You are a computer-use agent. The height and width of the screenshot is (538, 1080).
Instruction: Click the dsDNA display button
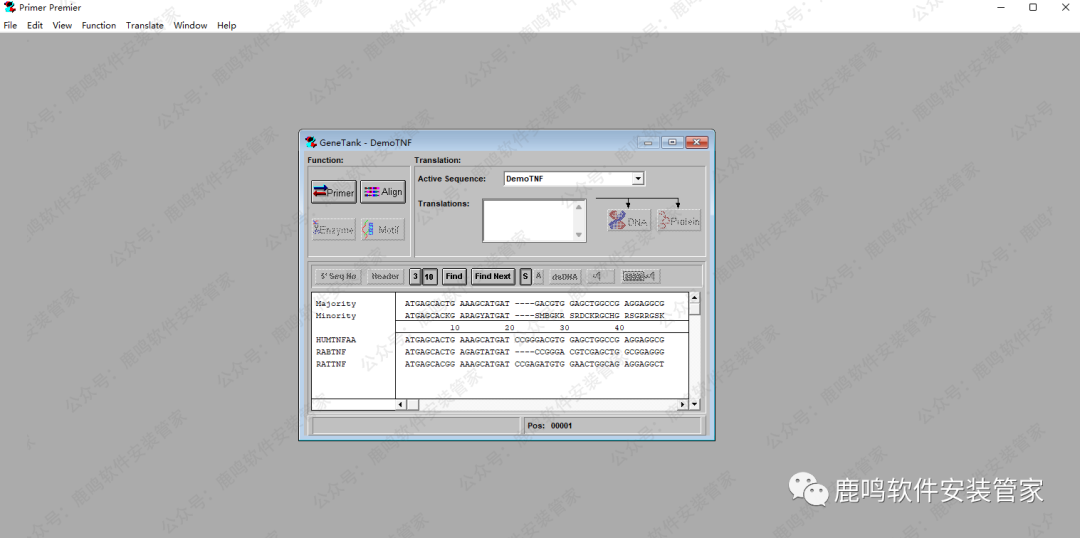[x=565, y=276]
